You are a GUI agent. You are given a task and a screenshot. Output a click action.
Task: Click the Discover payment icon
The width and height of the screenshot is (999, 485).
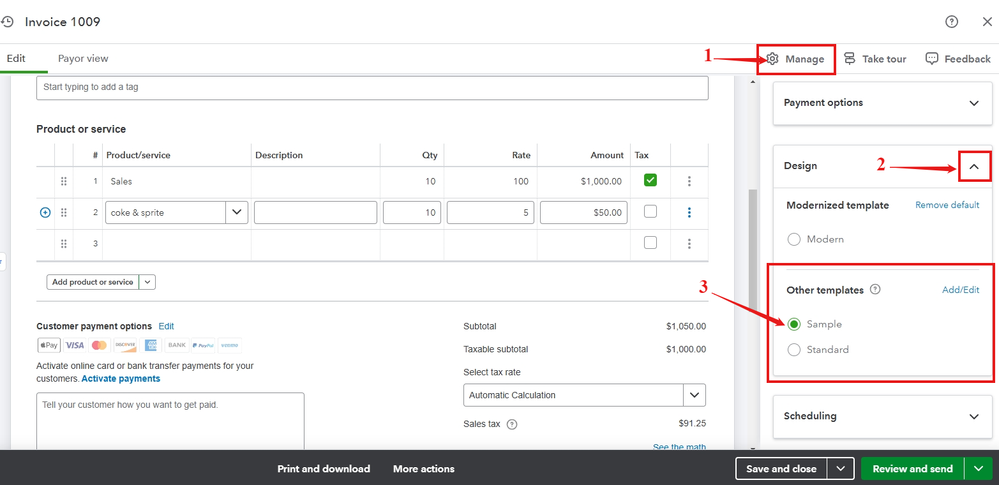coord(126,345)
